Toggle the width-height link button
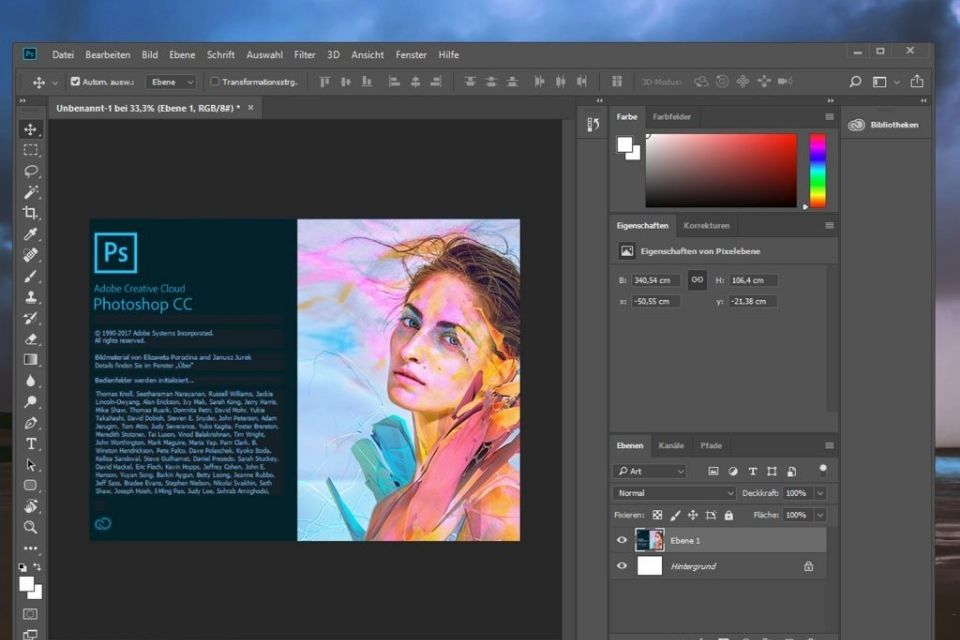This screenshot has width=960, height=640. coord(697,280)
